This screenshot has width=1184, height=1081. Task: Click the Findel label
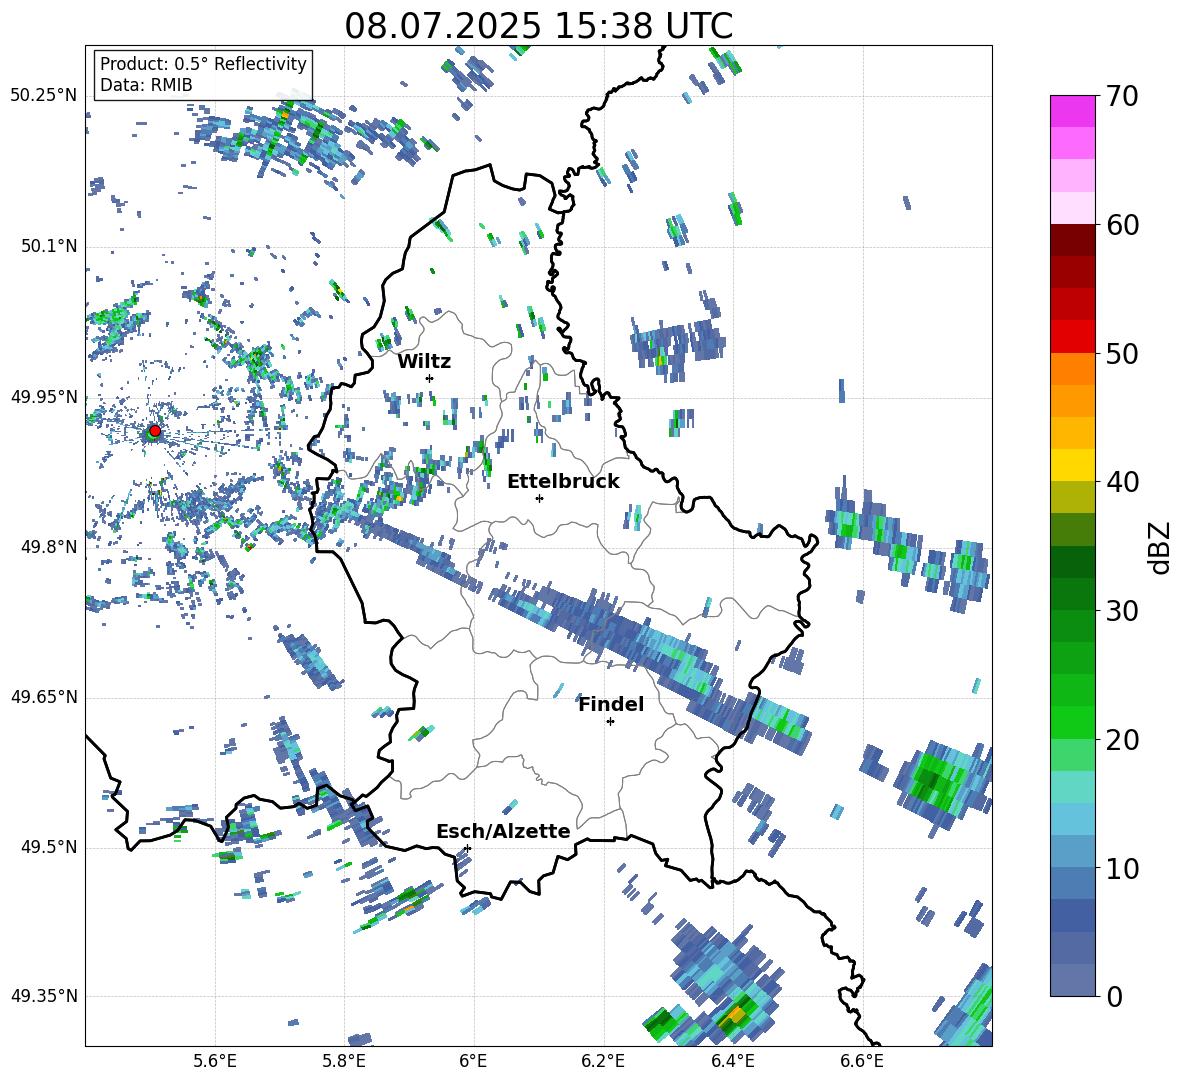[611, 704]
